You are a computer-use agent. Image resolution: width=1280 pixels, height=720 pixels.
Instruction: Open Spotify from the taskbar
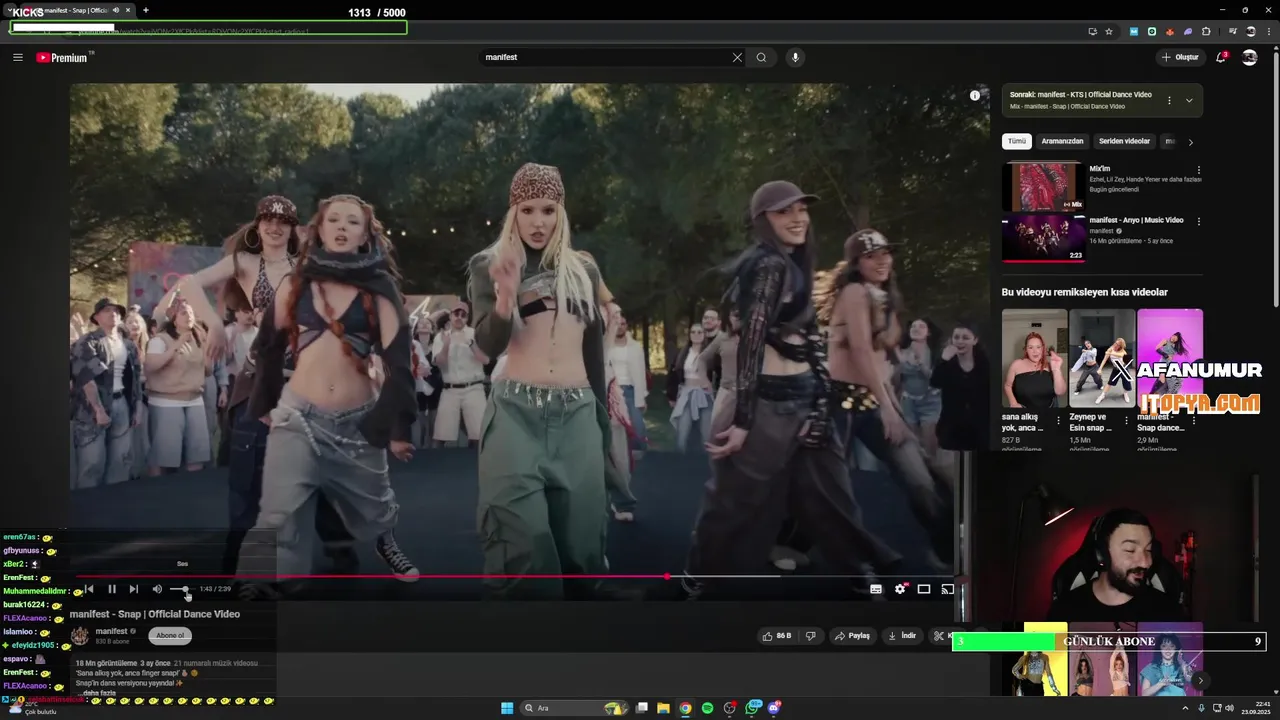click(707, 708)
